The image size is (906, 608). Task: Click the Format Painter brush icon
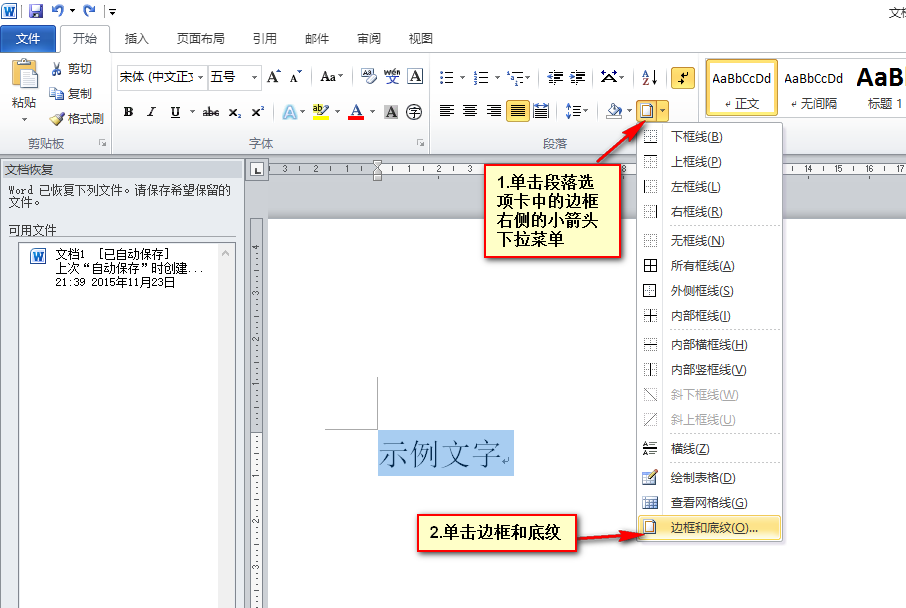tap(57, 118)
